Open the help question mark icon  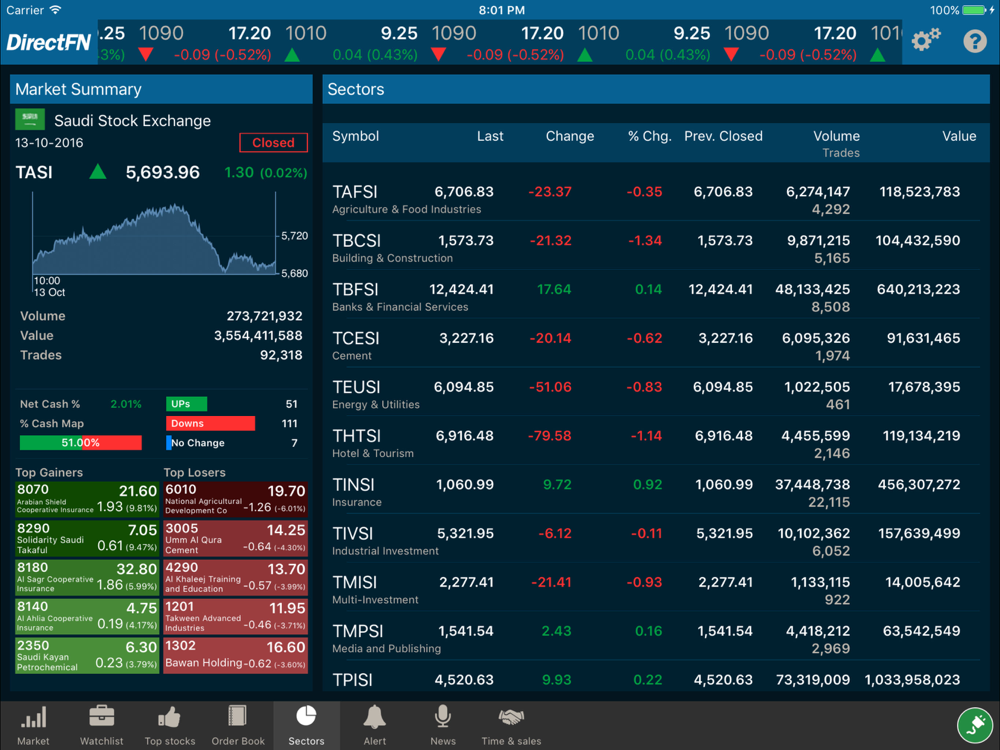pyautogui.click(x=974, y=41)
